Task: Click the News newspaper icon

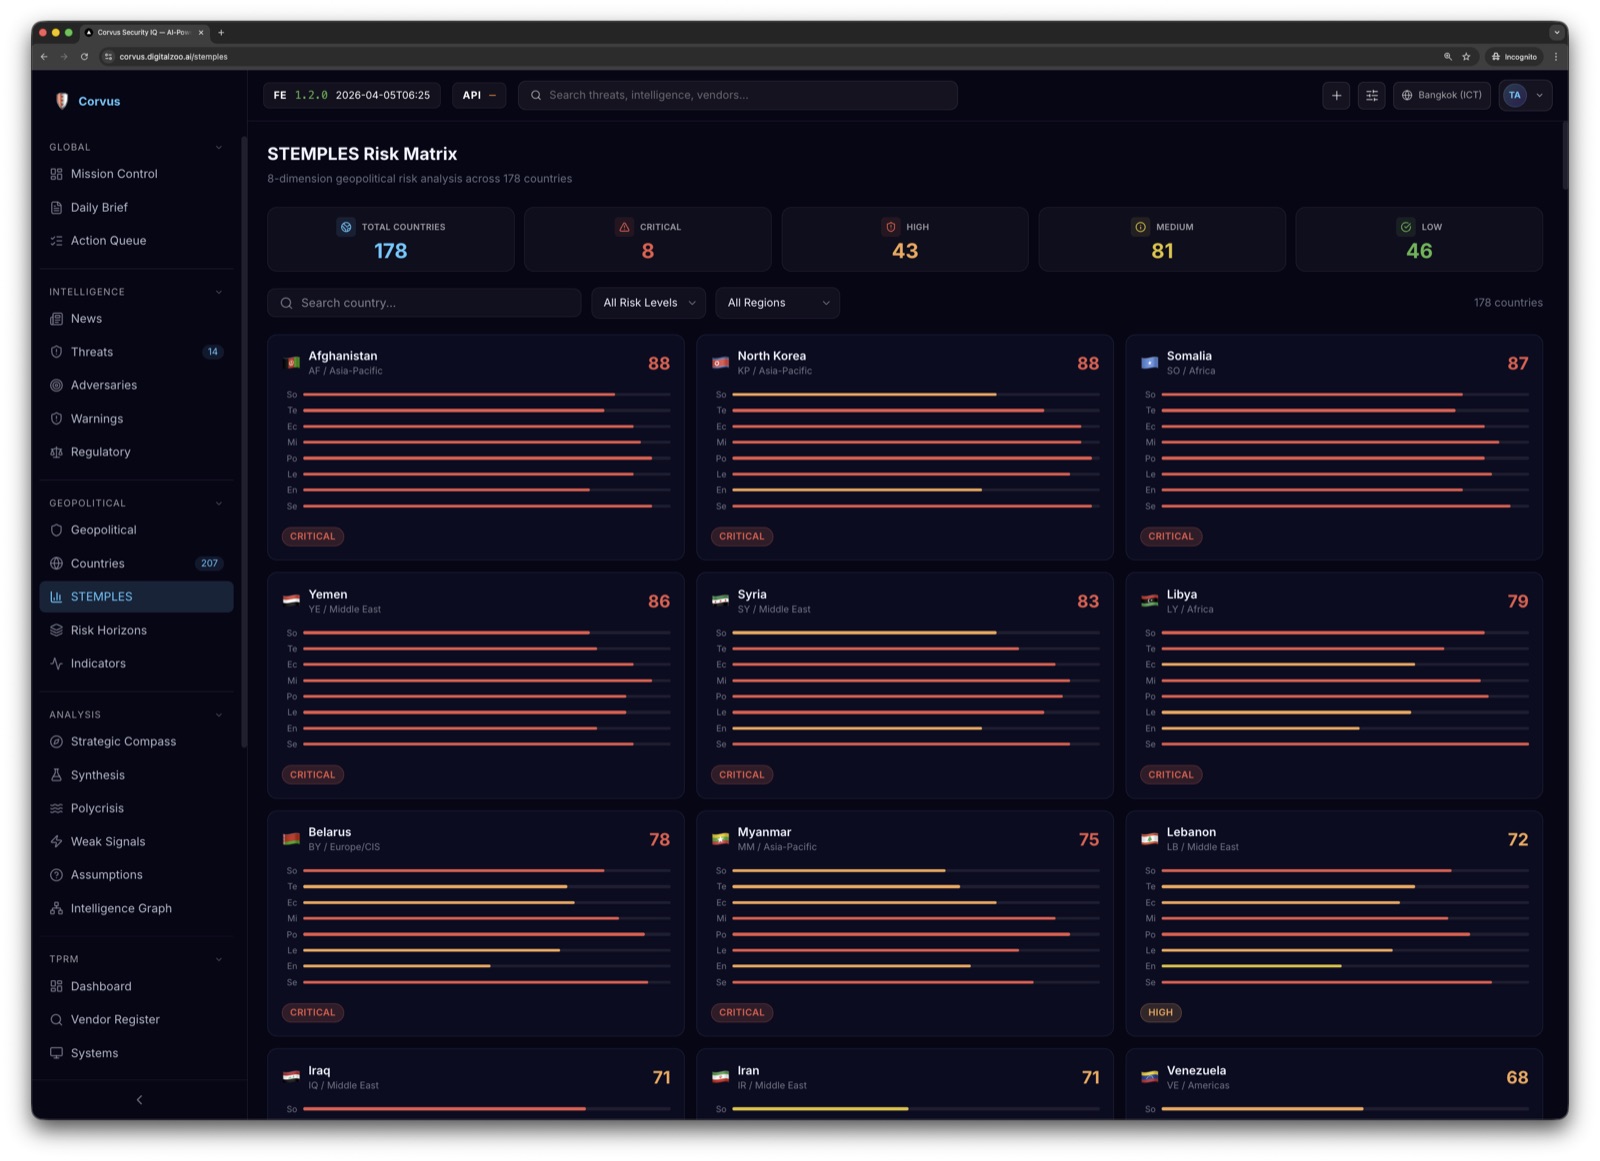Action: click(x=56, y=319)
